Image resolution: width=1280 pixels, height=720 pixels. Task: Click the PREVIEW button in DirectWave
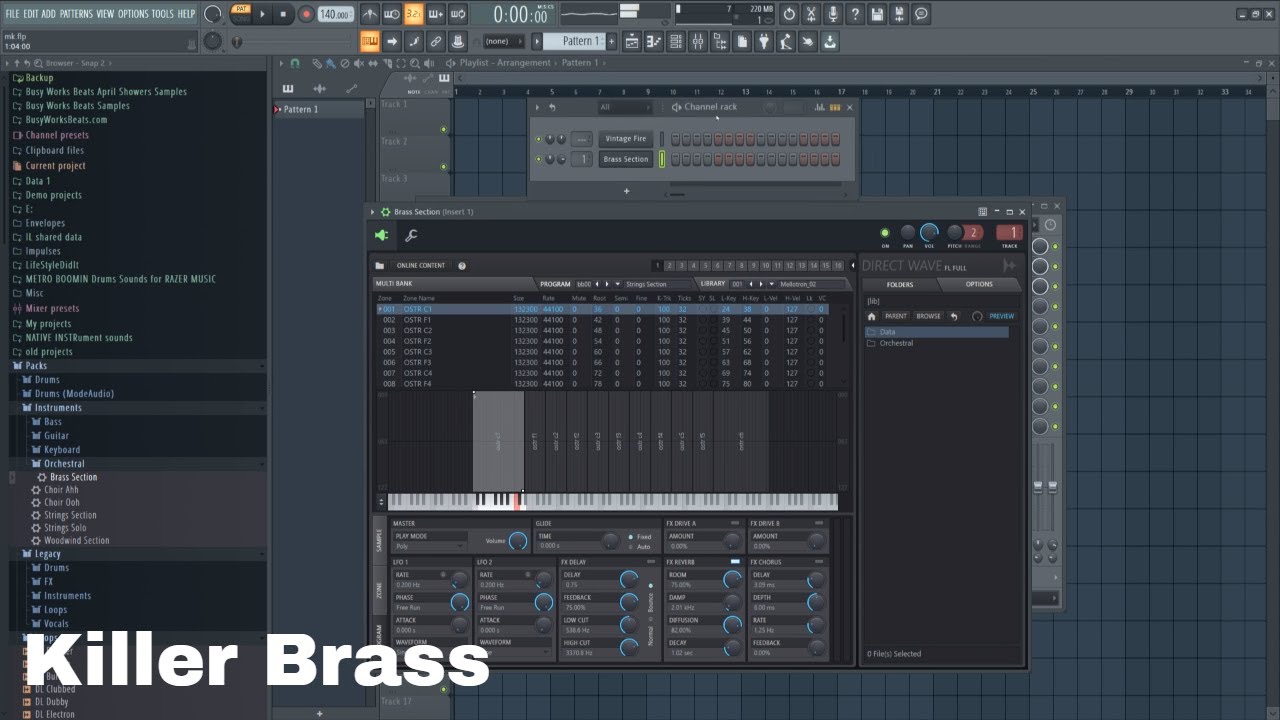pyautogui.click(x=1001, y=316)
